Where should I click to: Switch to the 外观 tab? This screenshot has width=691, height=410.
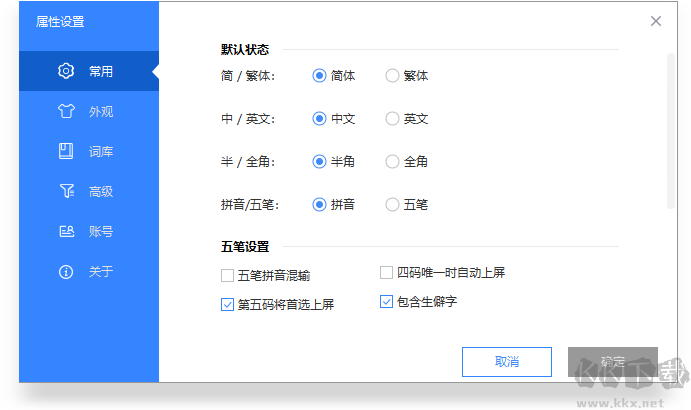click(x=89, y=111)
